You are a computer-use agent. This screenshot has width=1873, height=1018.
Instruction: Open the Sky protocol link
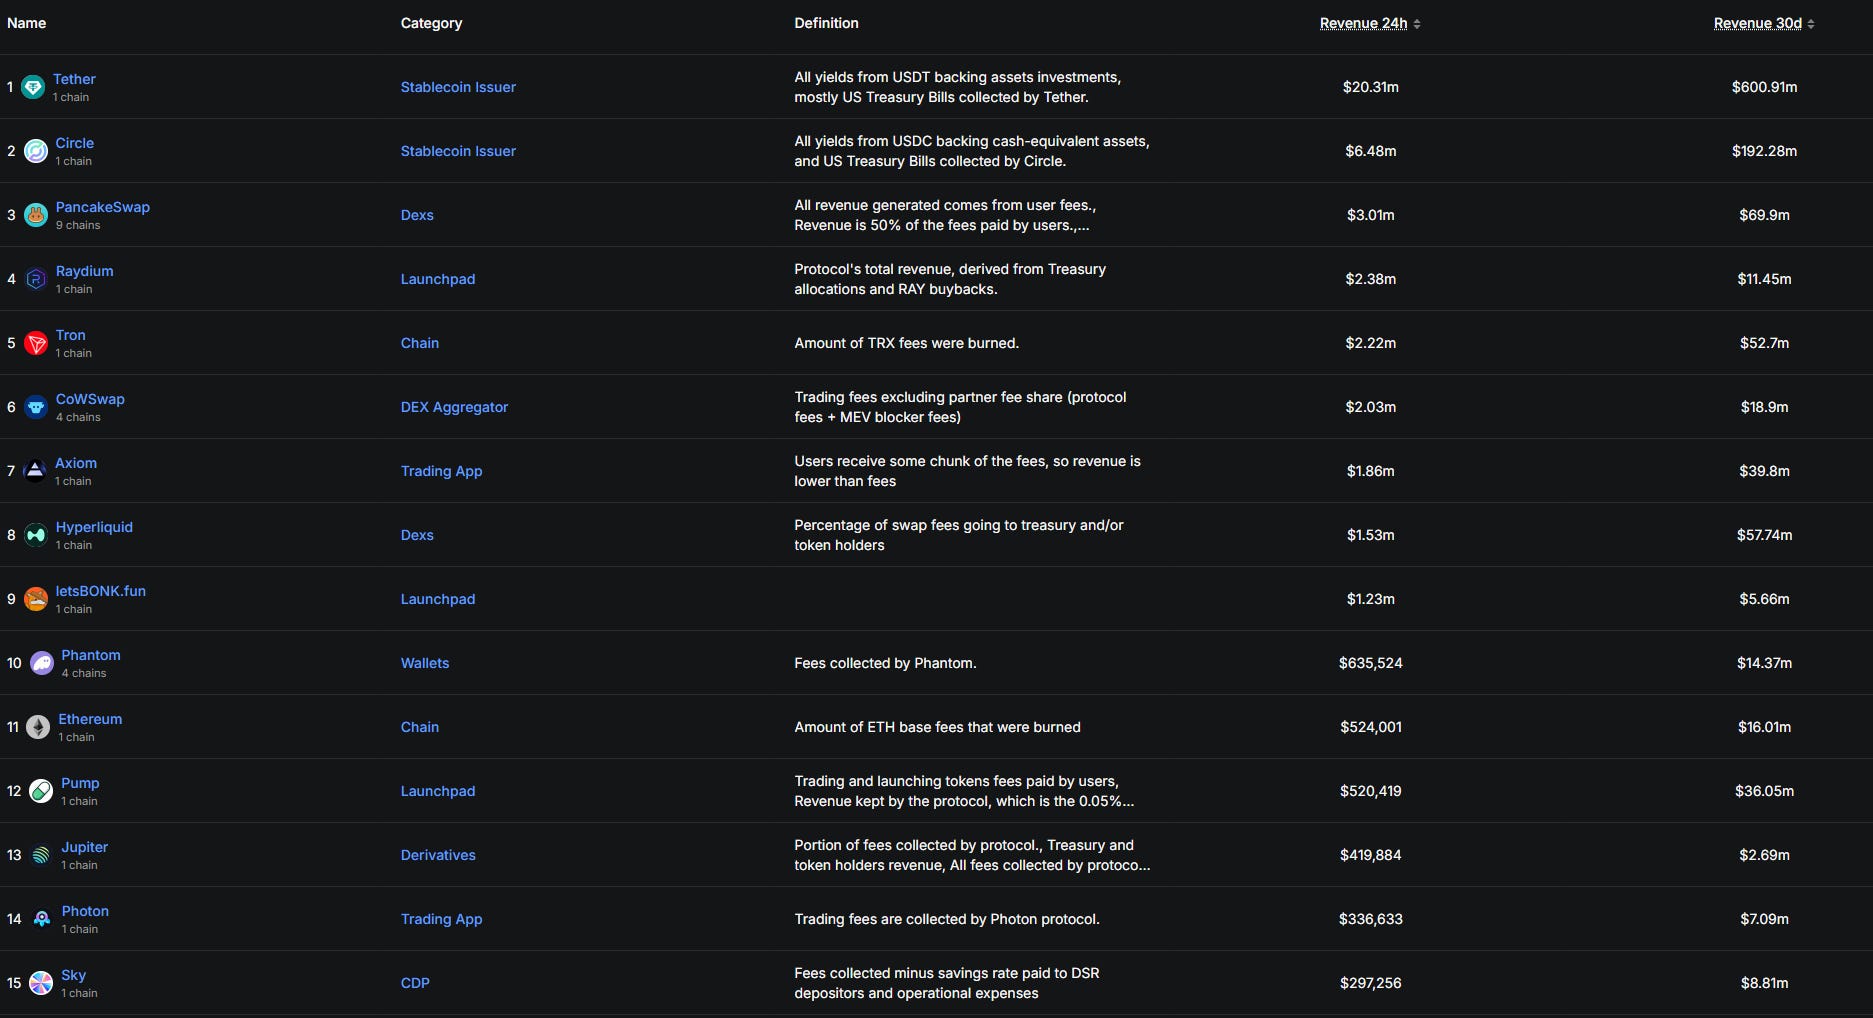pos(74,975)
